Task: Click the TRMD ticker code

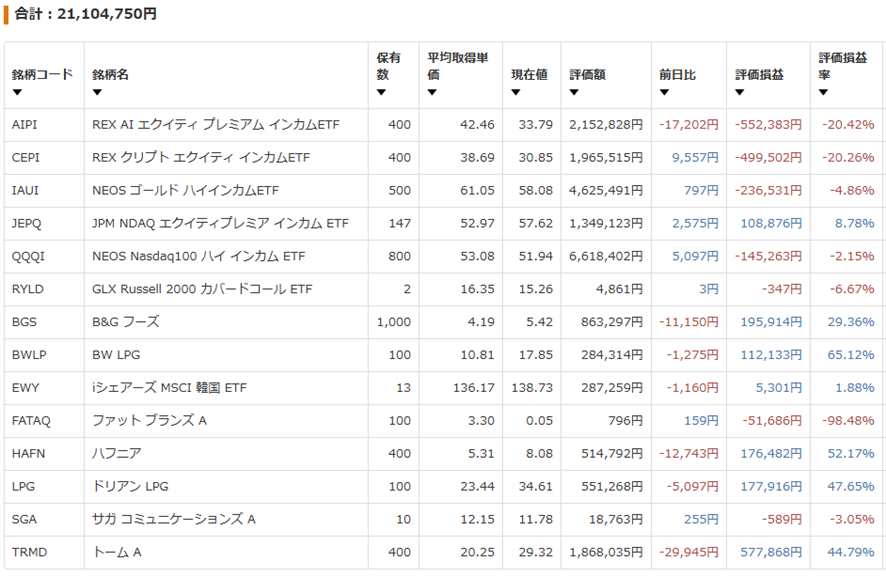Action: [29, 552]
